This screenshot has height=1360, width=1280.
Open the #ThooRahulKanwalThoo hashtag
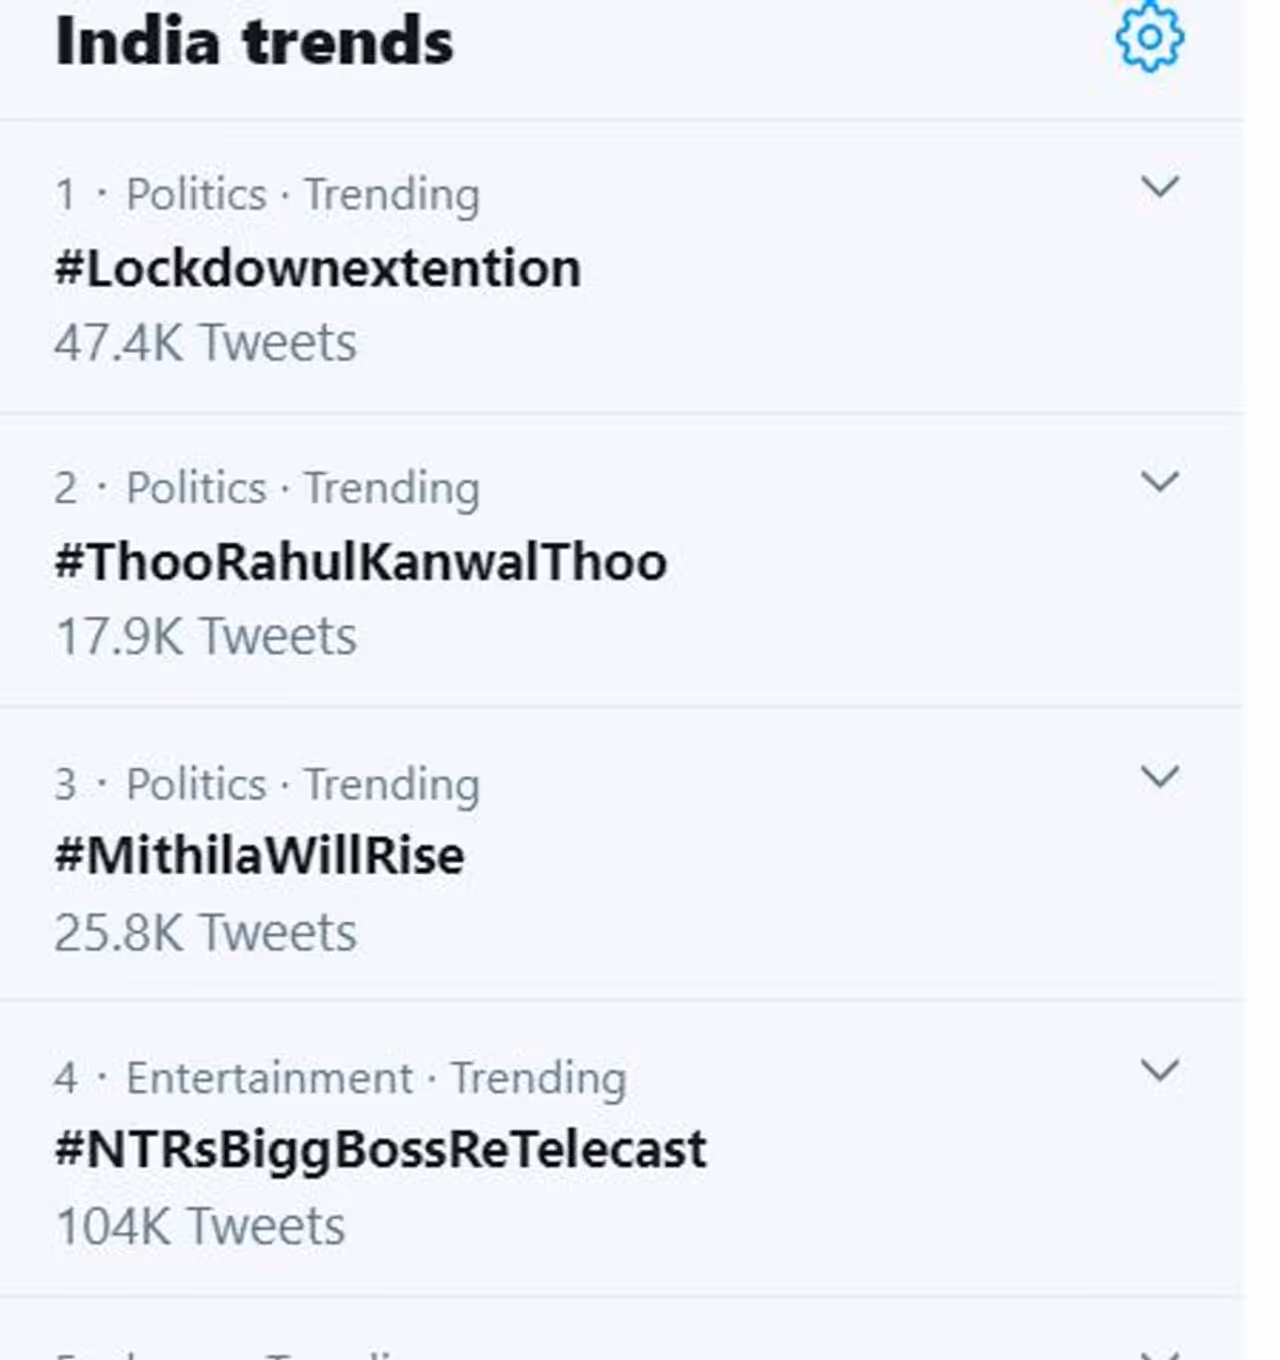pos(360,562)
